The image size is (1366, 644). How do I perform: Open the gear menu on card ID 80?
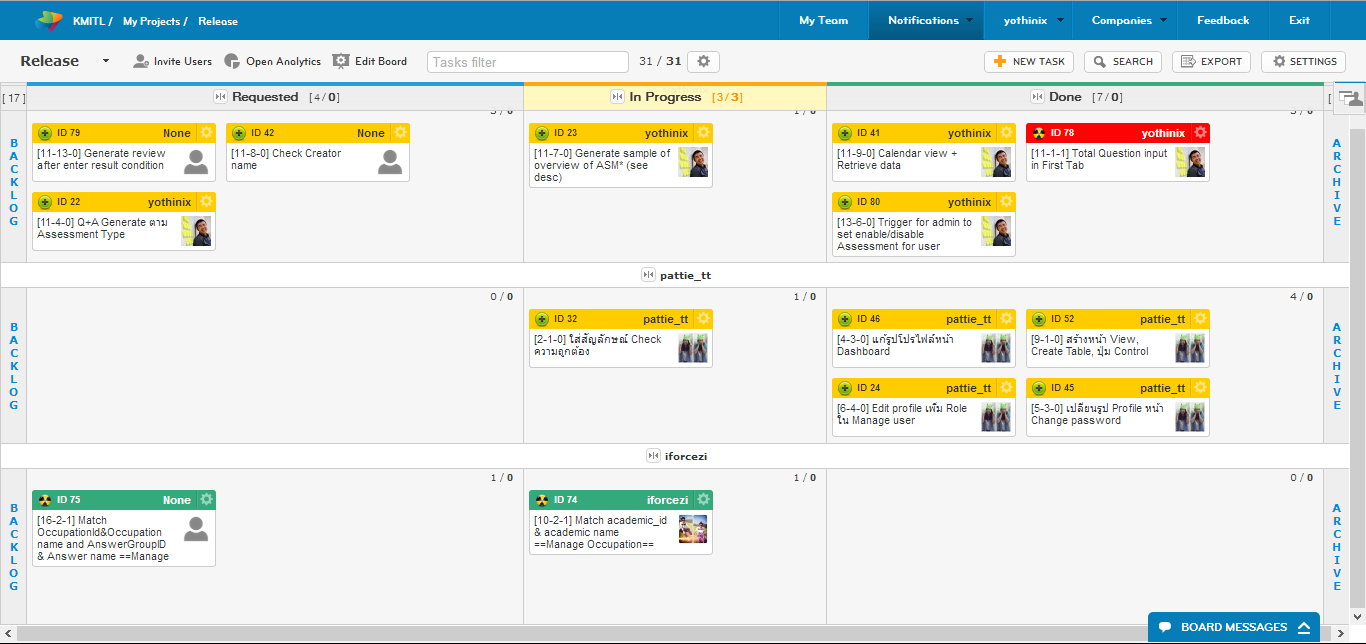[x=1006, y=202]
